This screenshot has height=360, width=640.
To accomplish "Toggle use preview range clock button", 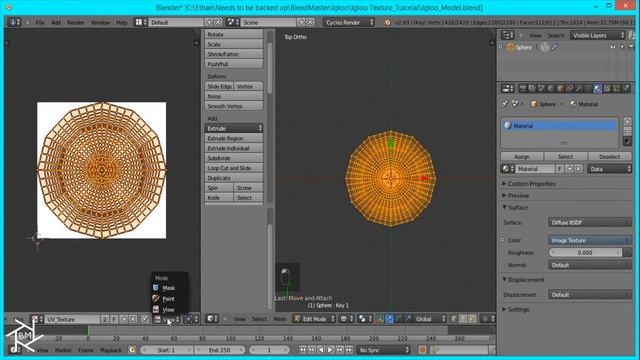I will [132, 350].
